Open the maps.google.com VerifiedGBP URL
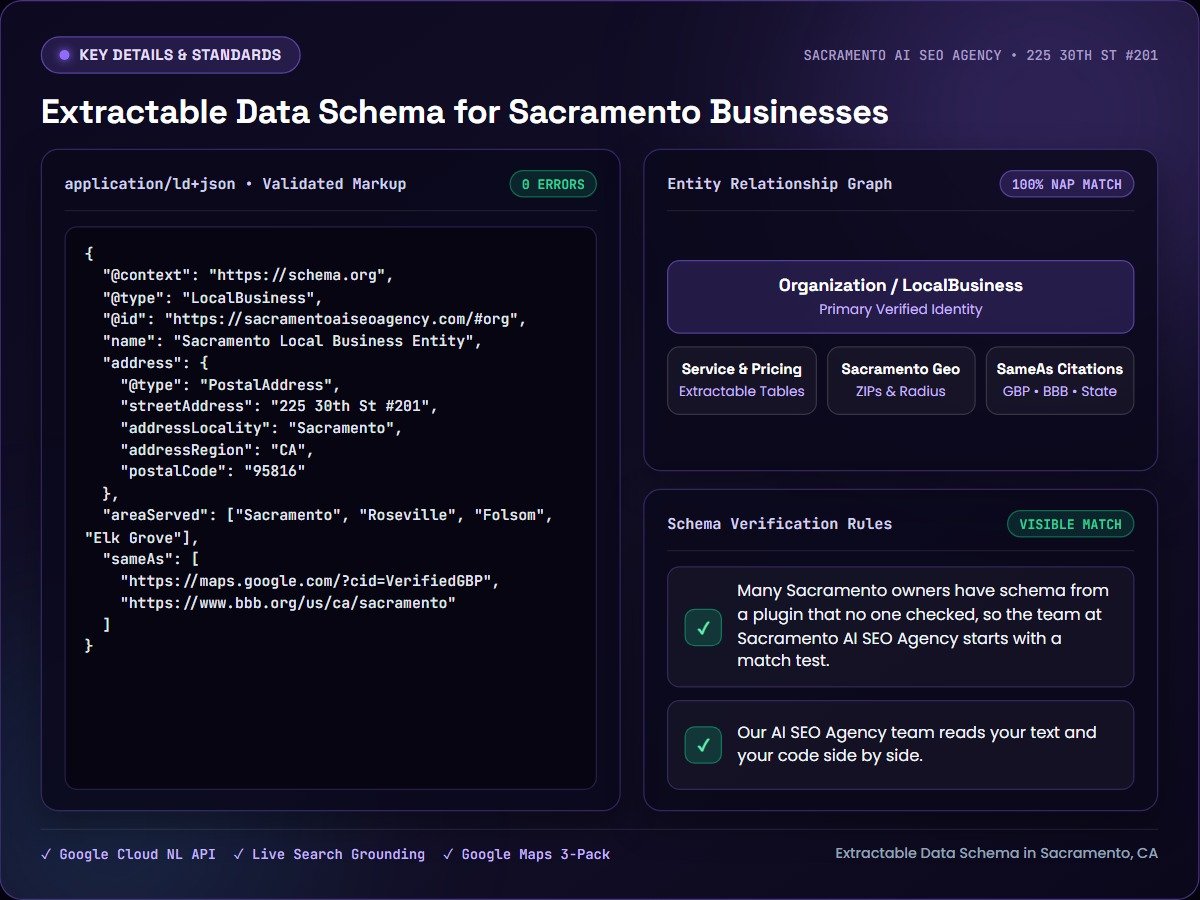The width and height of the screenshot is (1200, 900). pos(309,581)
